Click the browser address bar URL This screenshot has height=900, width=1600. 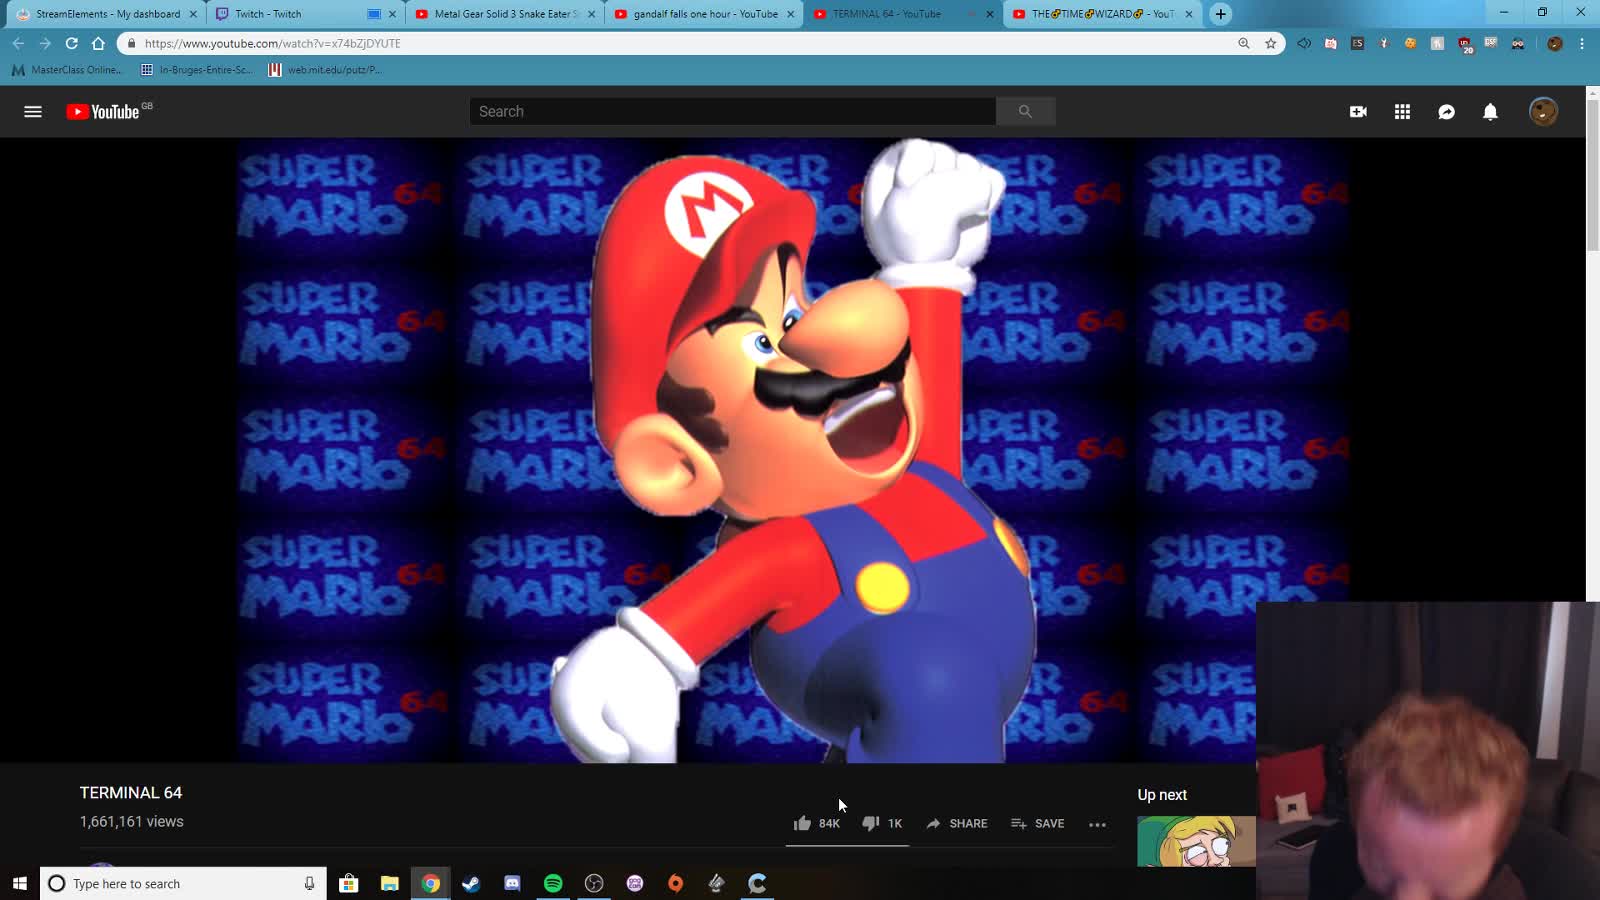coord(272,43)
